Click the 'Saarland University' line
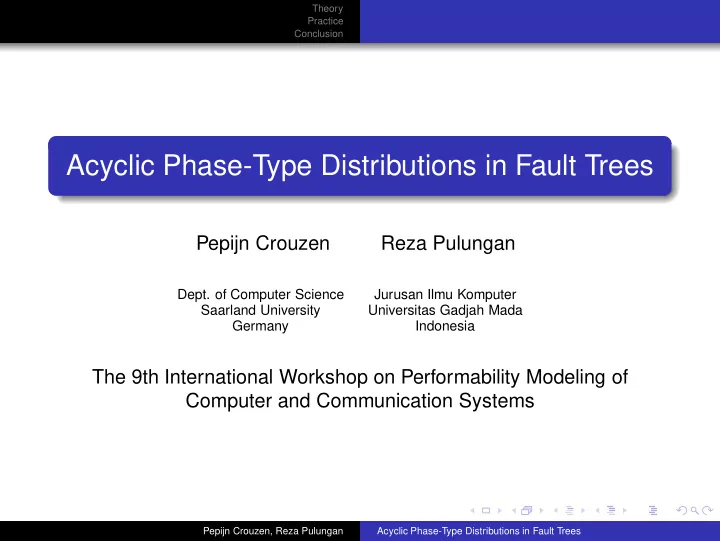 [x=260, y=310]
